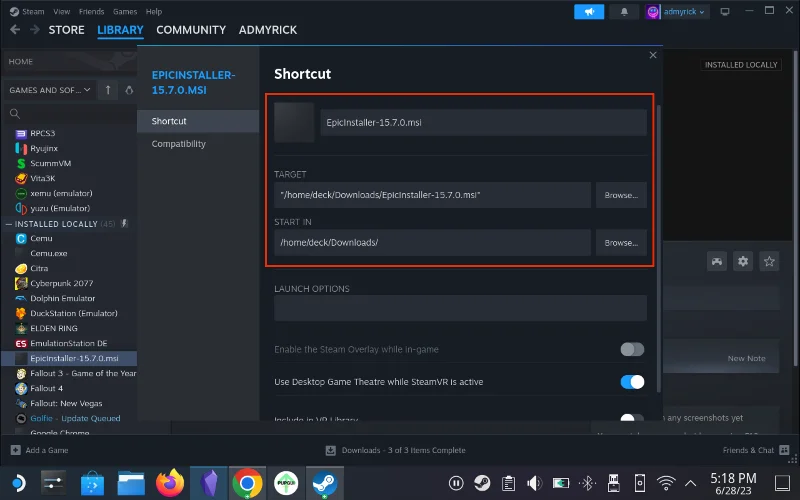This screenshot has width=800, height=500.
Task: Click the INSTALLED LOCALLY badge
Action: click(741, 65)
